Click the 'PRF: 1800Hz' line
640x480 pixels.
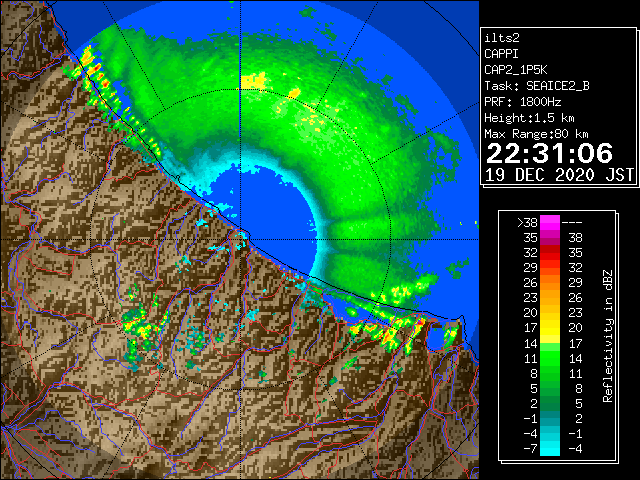(x=522, y=102)
